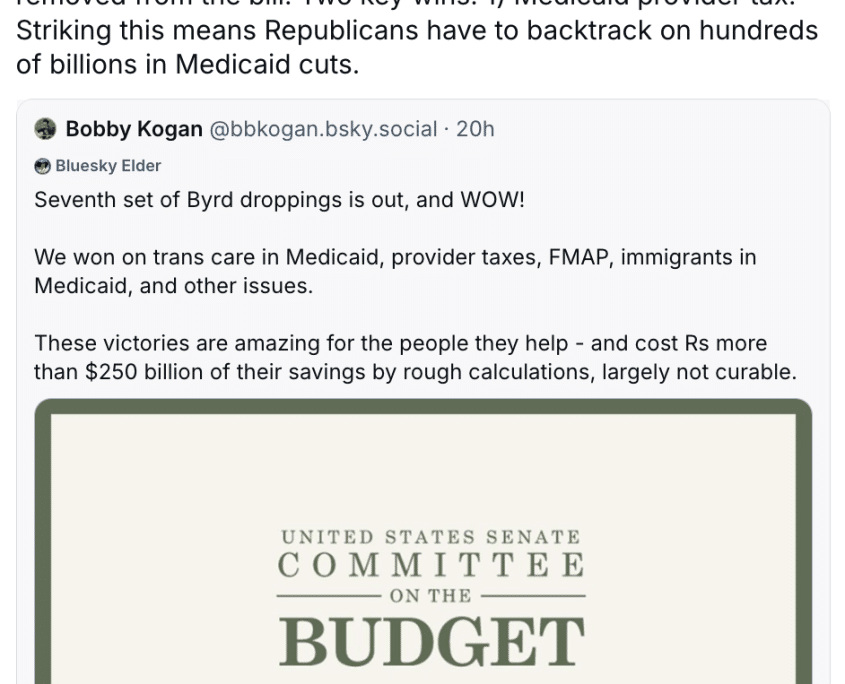
Task: Click 'ON THE' divider text in image
Action: tap(431, 596)
